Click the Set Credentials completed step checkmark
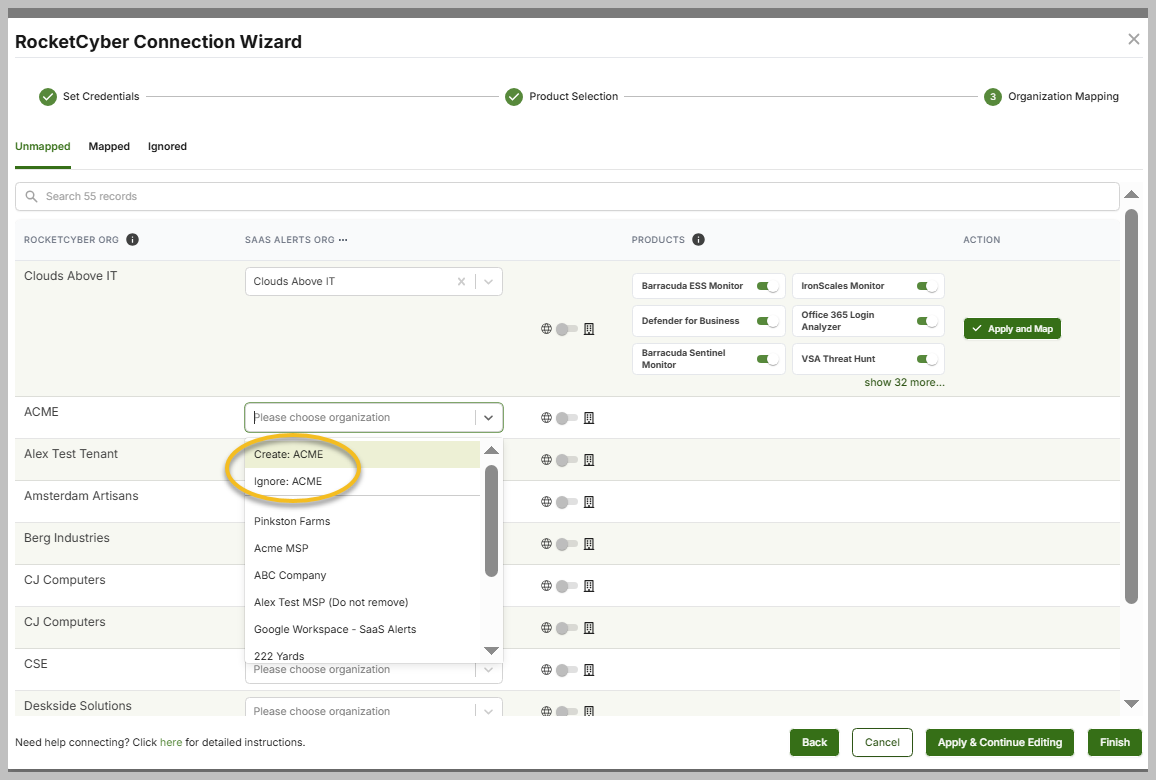This screenshot has width=1156, height=780. pos(48,97)
